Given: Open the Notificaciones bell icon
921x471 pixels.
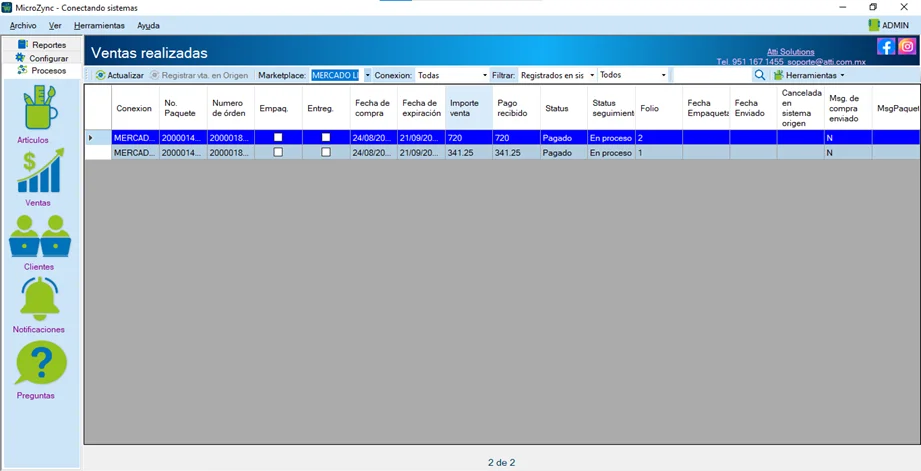Looking at the screenshot, I should pos(40,298).
